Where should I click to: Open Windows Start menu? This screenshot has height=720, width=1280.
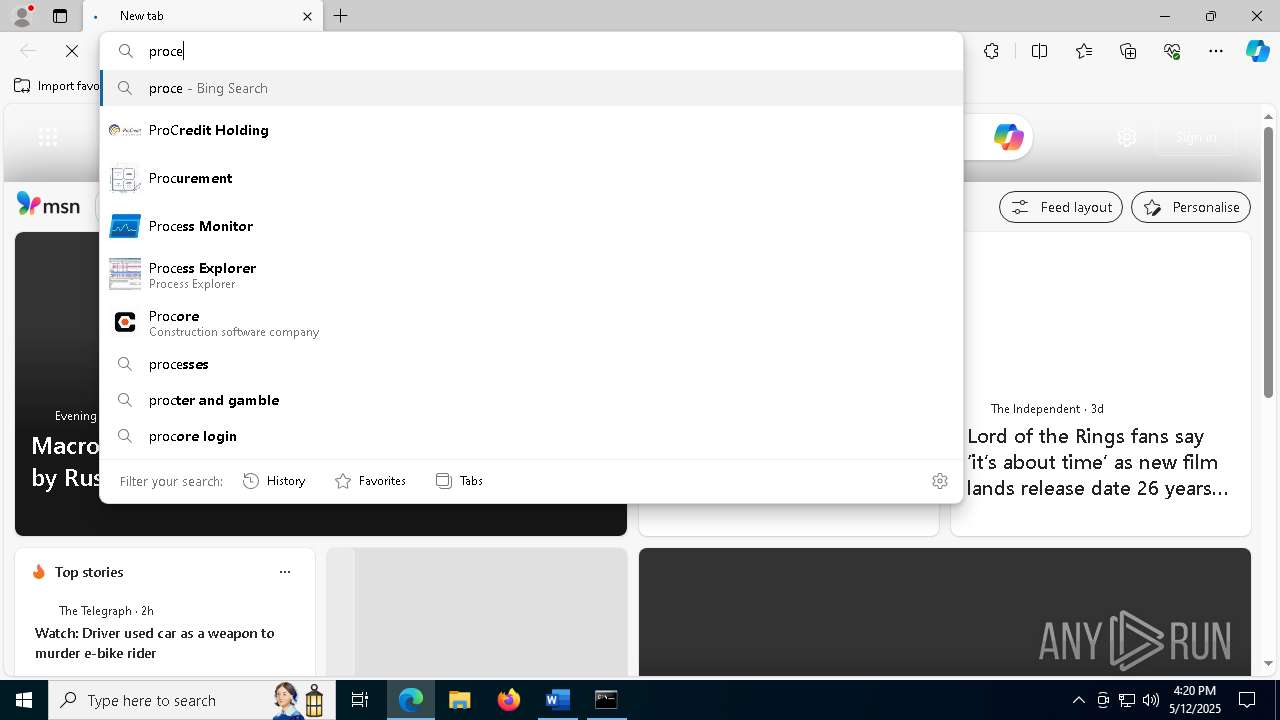coord(24,700)
